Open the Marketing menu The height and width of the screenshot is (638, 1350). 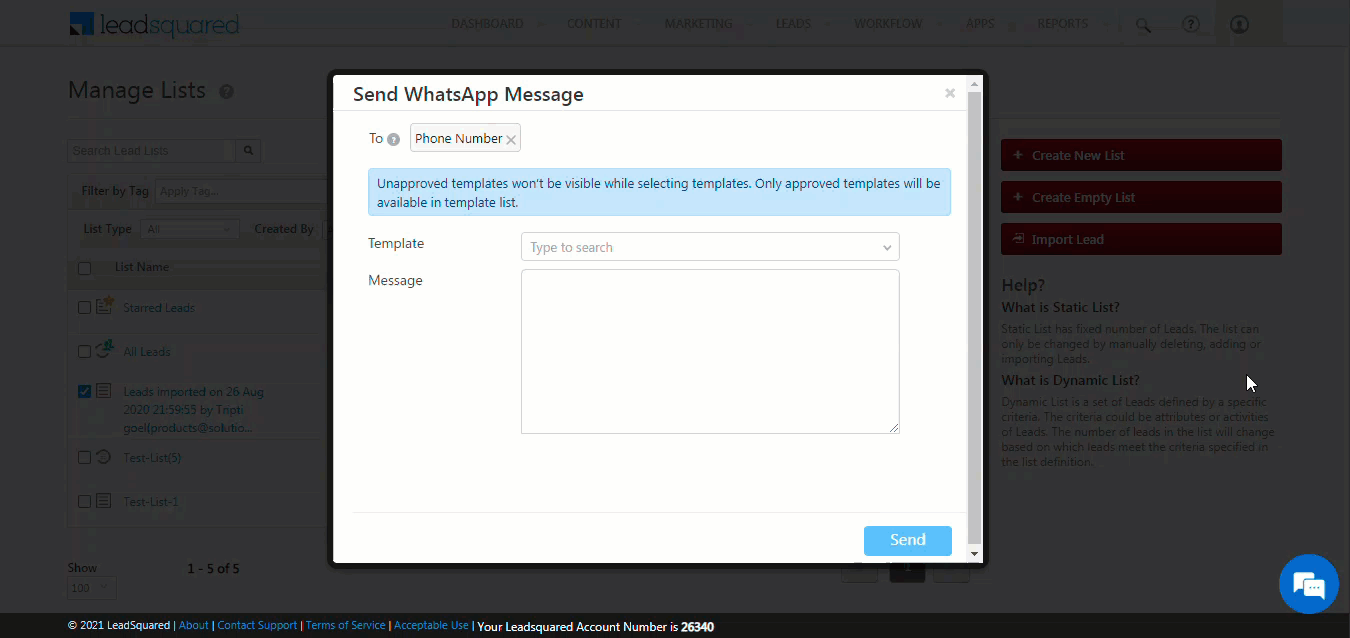(x=698, y=24)
